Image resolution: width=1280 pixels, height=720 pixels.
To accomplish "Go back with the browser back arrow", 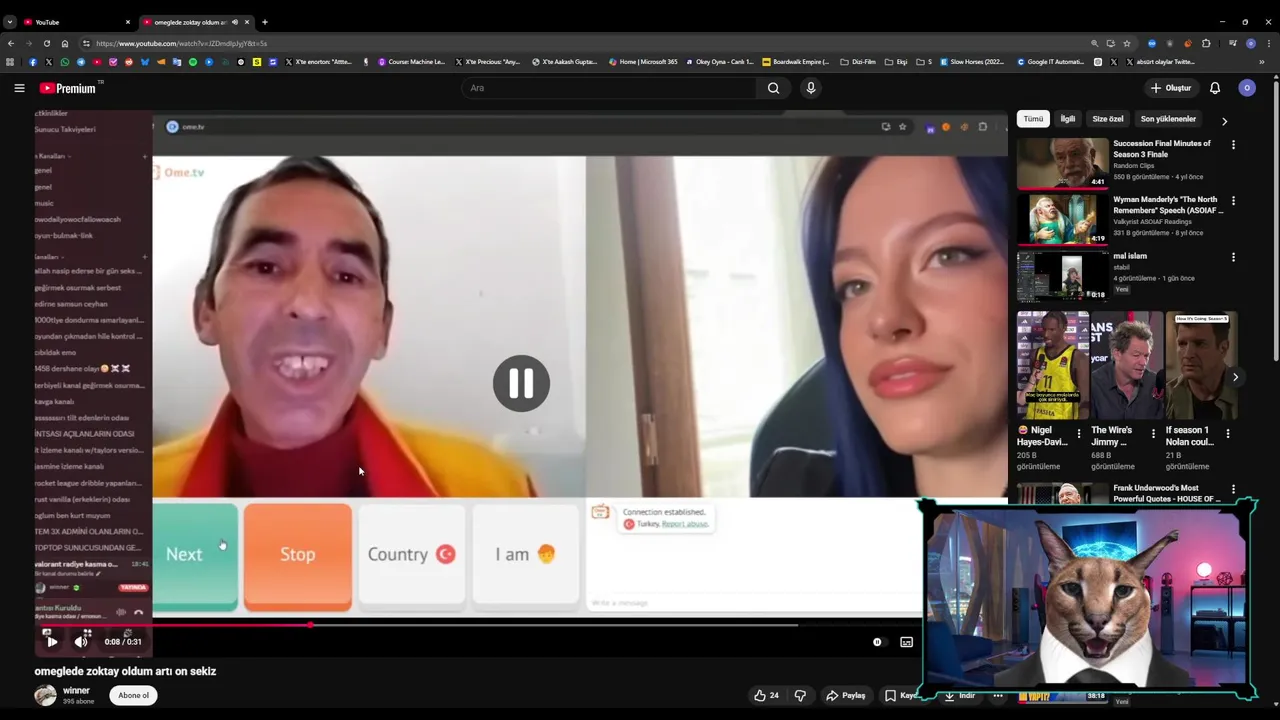I will (x=11, y=43).
